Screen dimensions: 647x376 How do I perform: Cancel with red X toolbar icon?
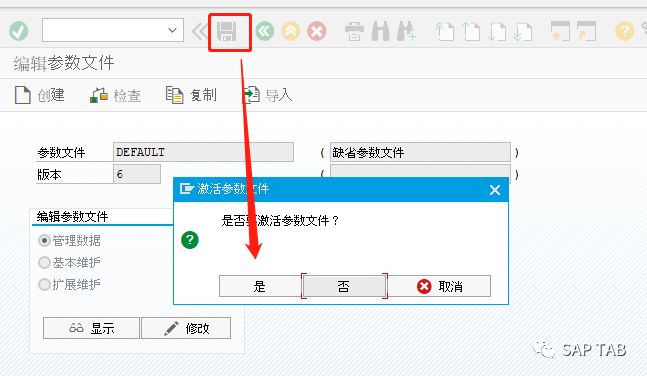click(316, 31)
